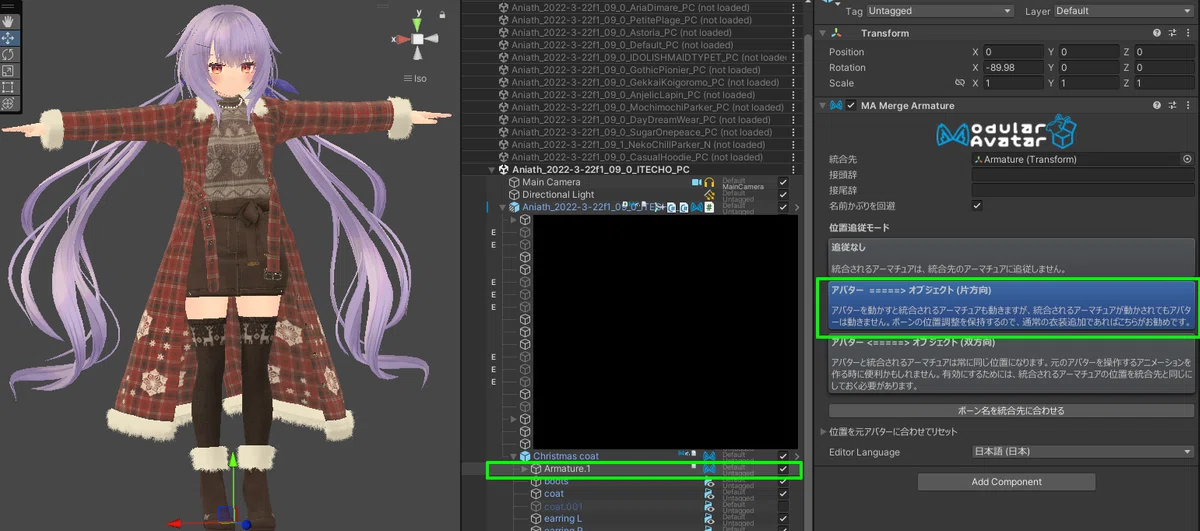The height and width of the screenshot is (531, 1200).
Task: Collapse the MA Merge Armature foldout
Action: pyautogui.click(x=822, y=105)
